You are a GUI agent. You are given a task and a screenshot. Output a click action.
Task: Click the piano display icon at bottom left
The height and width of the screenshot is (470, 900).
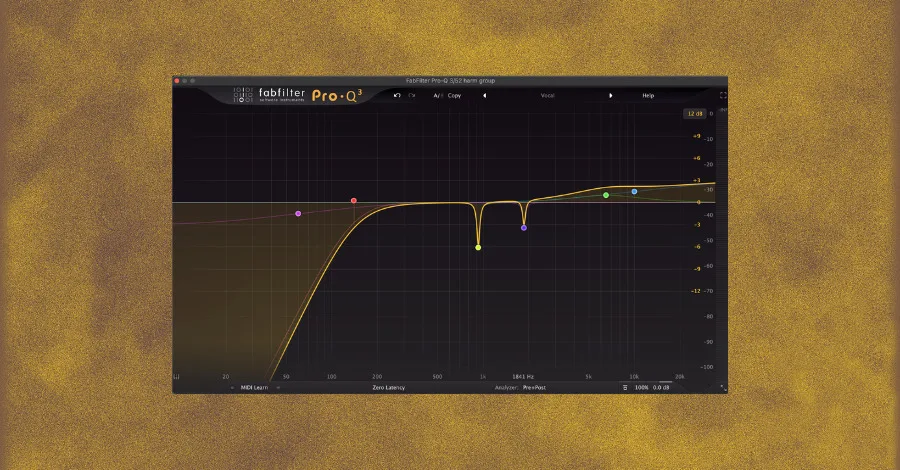point(176,376)
